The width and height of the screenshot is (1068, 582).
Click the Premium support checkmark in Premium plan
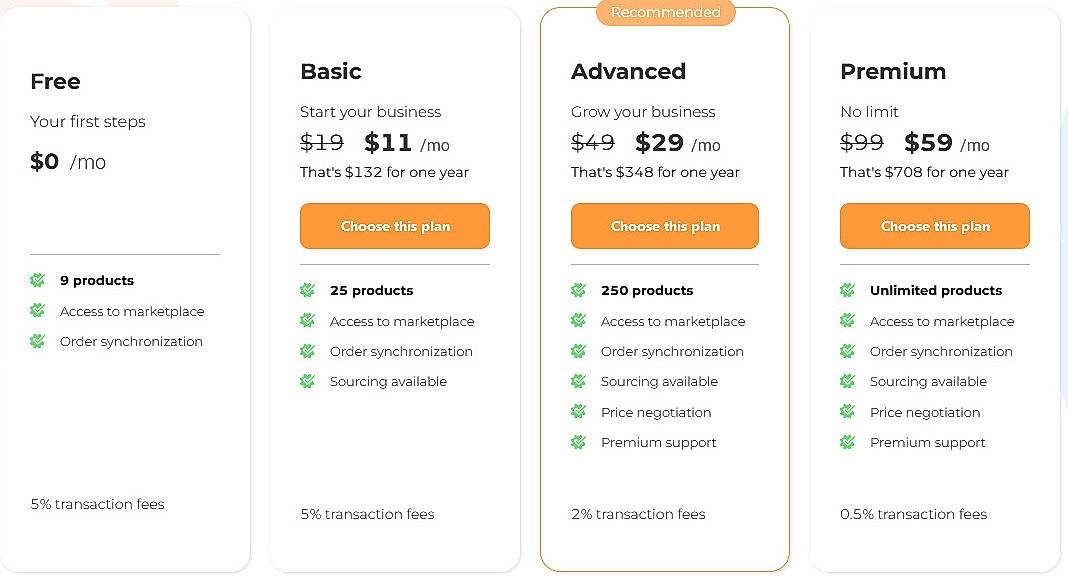(x=848, y=442)
